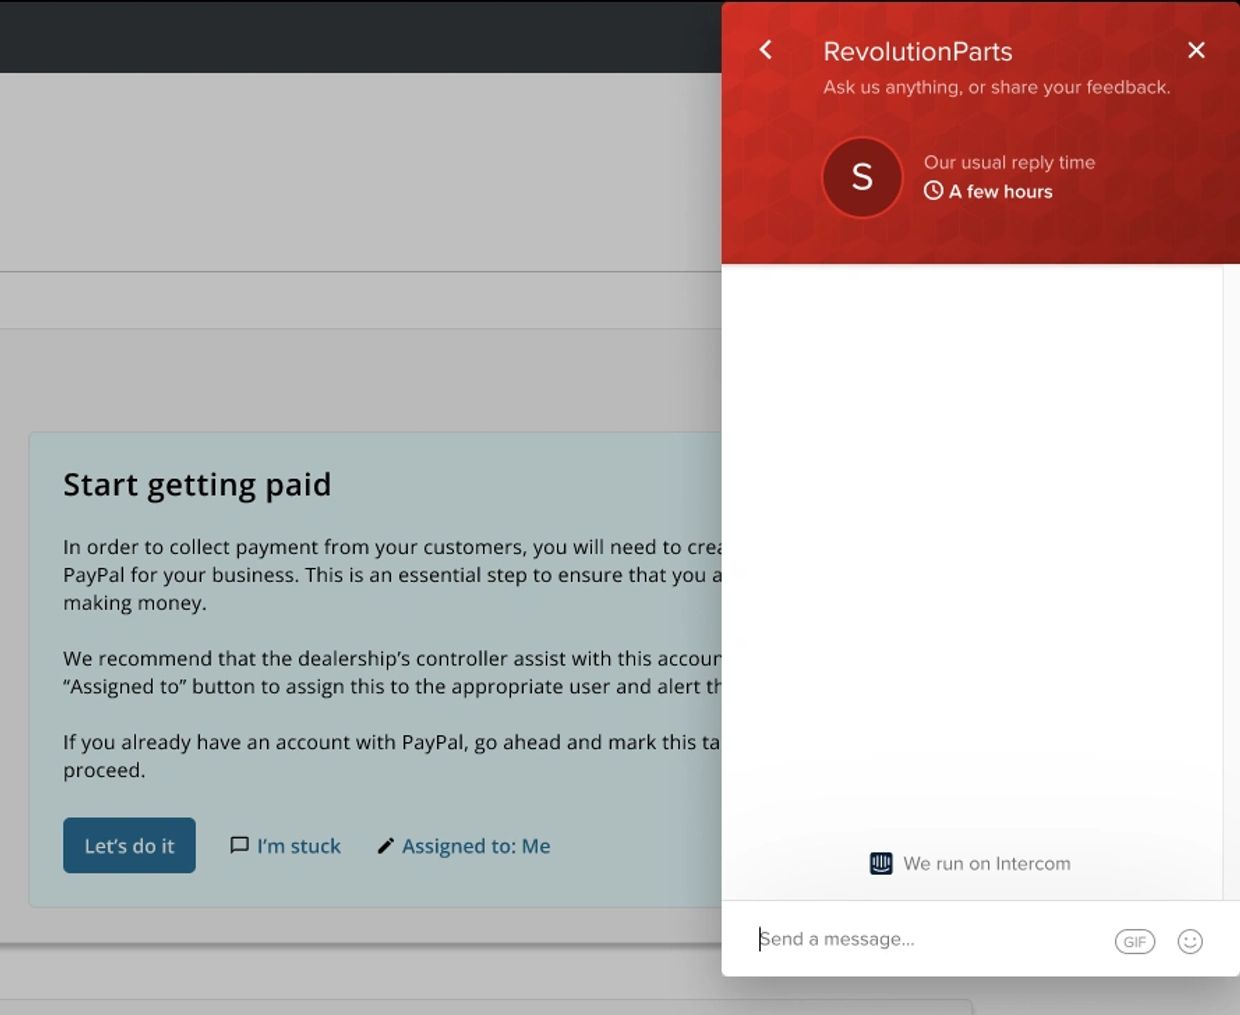Go back using the chat back arrow

point(766,50)
